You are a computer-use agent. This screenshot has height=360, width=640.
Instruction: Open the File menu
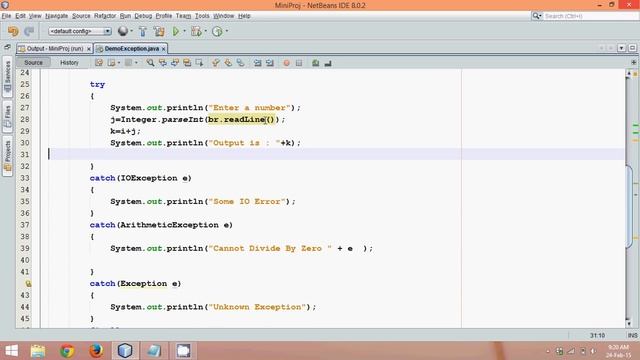point(6,16)
